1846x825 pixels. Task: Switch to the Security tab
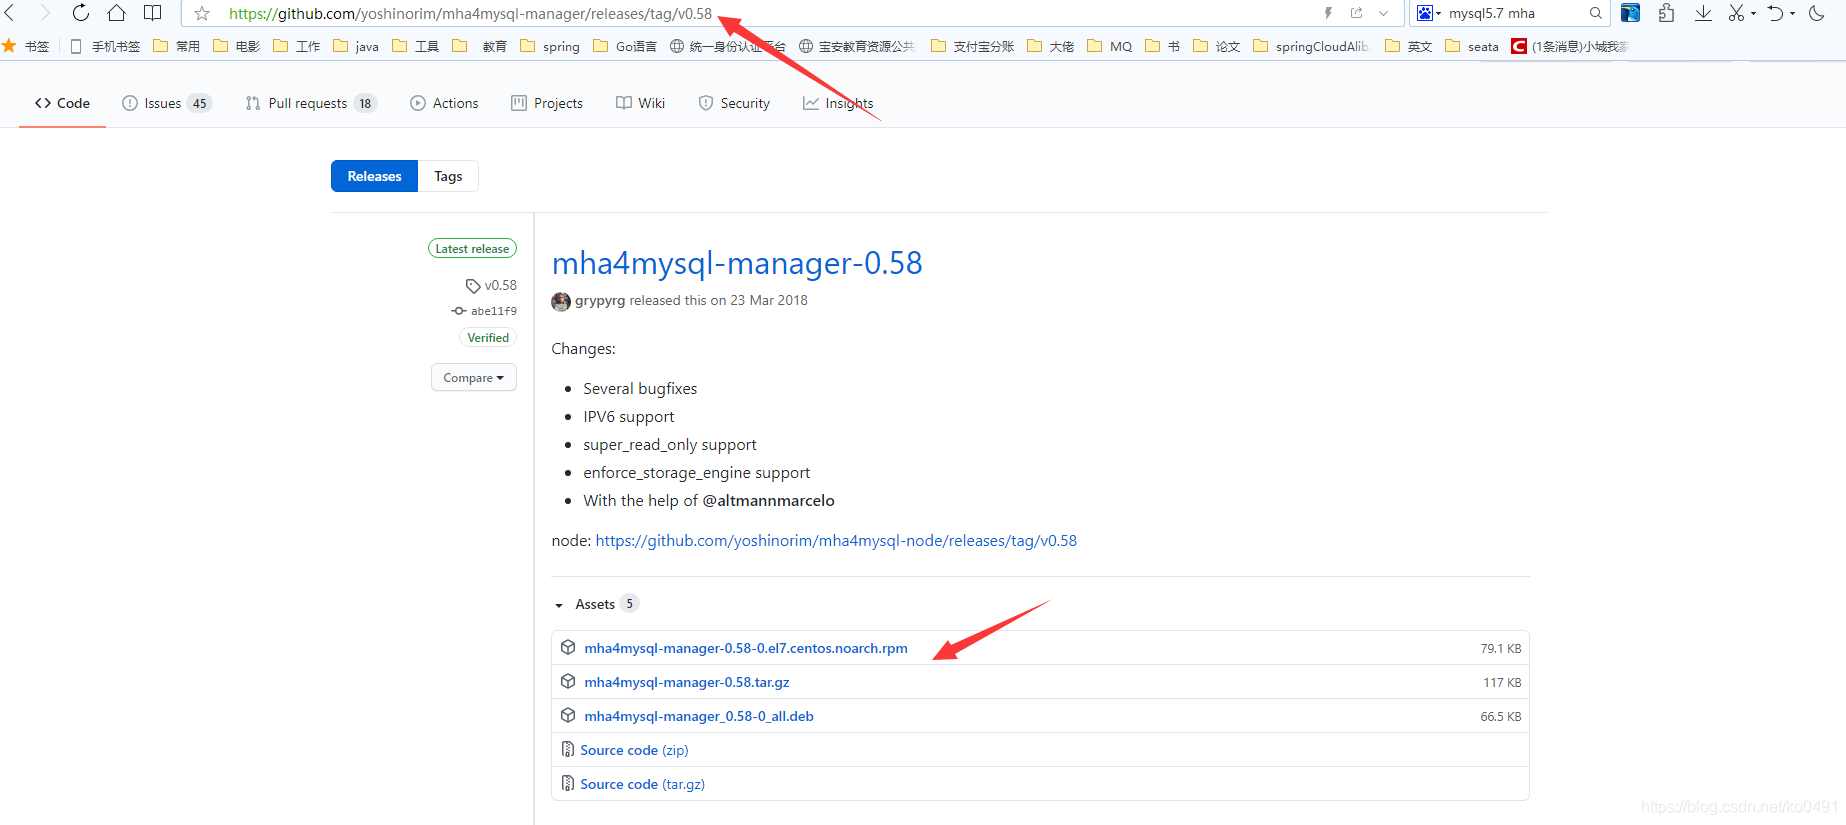(x=734, y=103)
